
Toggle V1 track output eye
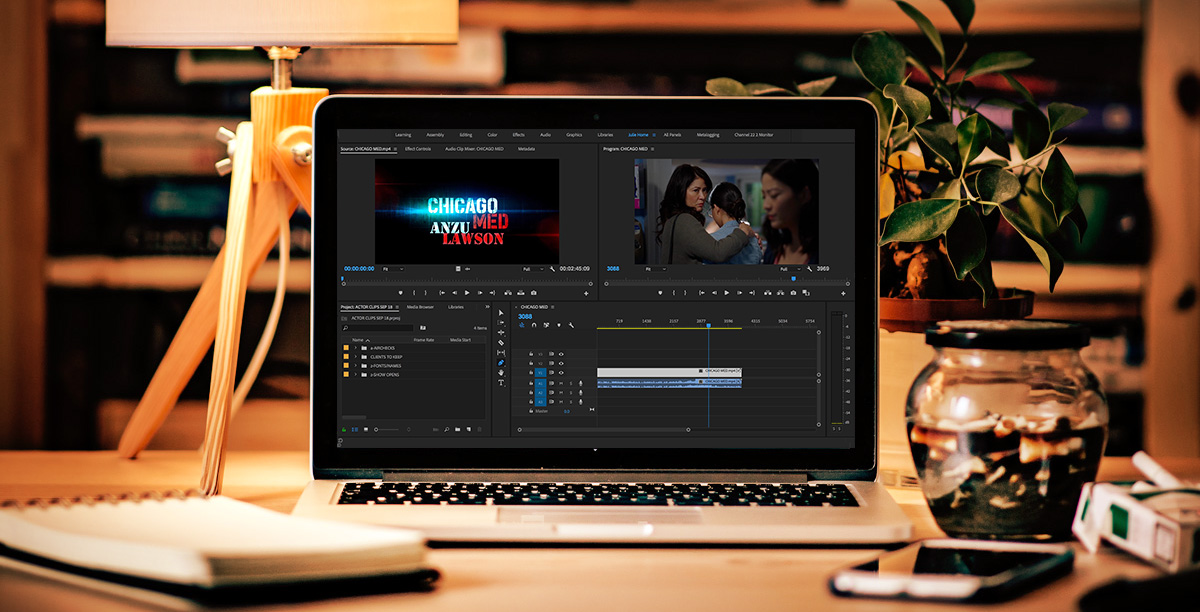click(x=561, y=372)
